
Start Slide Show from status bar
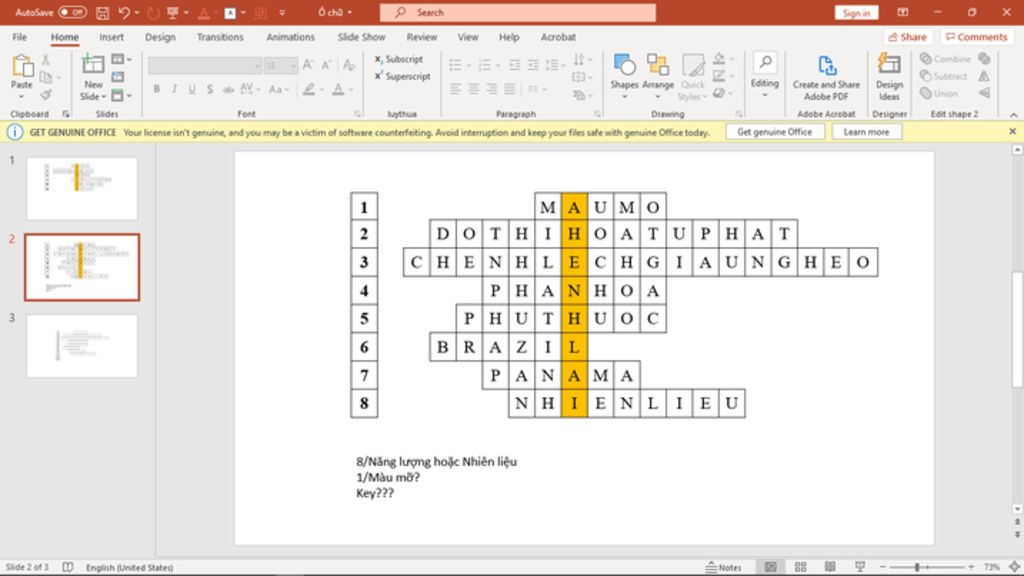click(860, 567)
